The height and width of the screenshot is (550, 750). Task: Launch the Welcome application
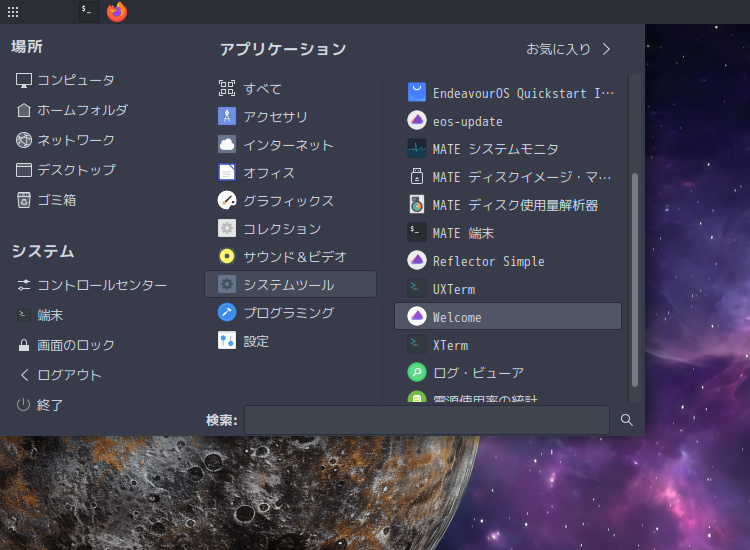click(x=507, y=316)
